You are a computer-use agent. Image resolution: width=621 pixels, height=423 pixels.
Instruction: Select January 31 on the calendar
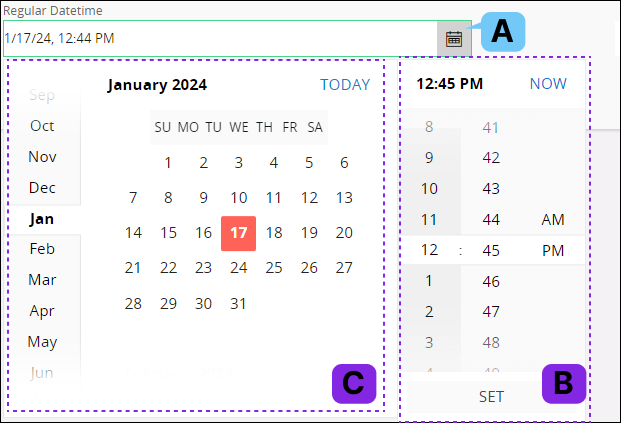[238, 303]
